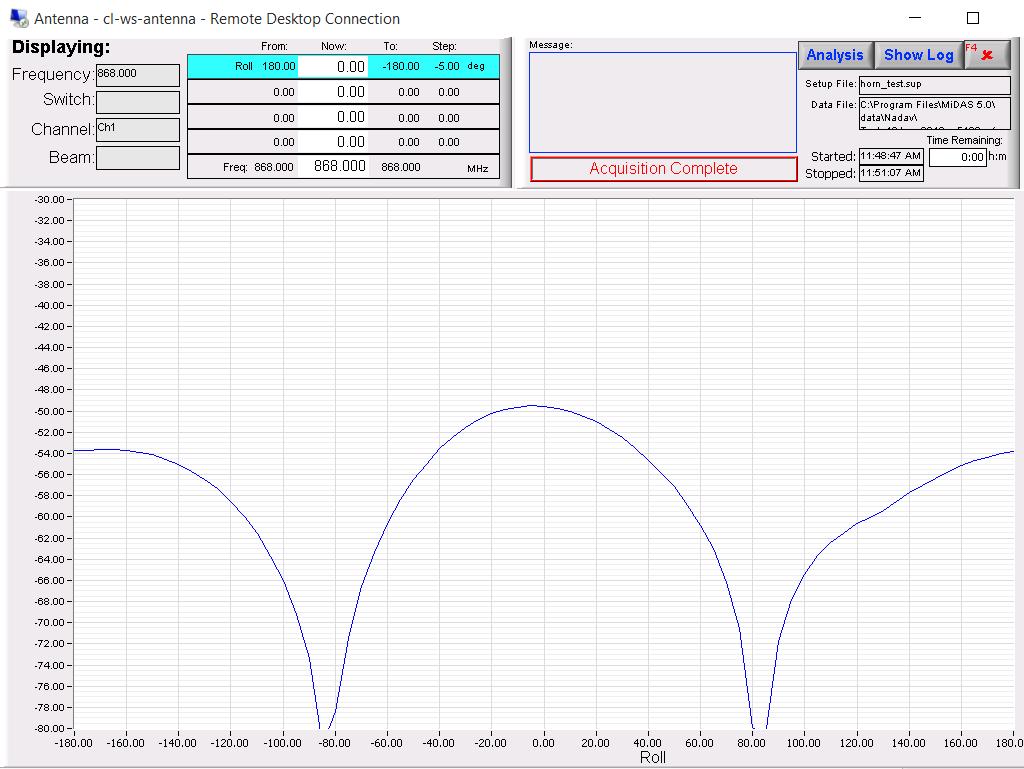
Task: Close acquisition with the F4 red X button
Action: pyautogui.click(x=987, y=55)
